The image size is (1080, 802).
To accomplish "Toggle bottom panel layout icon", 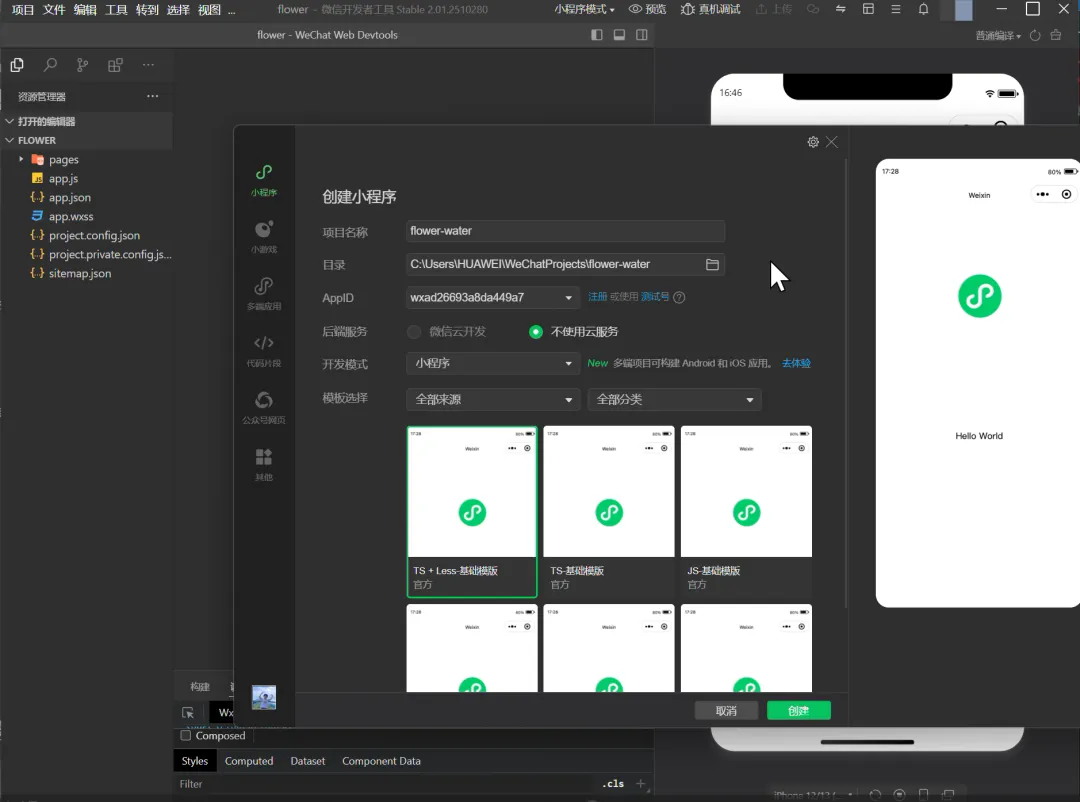I will pos(619,35).
